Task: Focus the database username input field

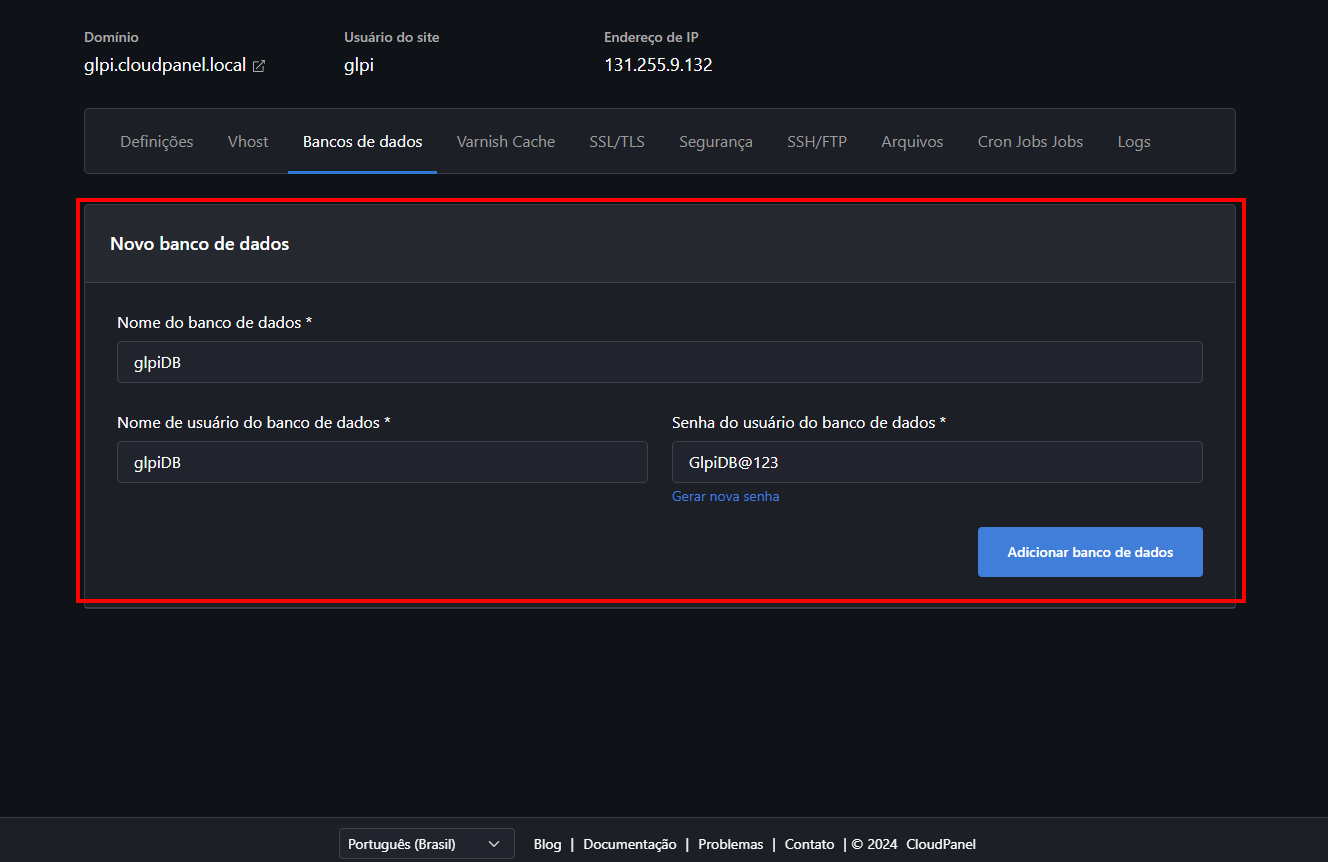Action: [x=382, y=463]
